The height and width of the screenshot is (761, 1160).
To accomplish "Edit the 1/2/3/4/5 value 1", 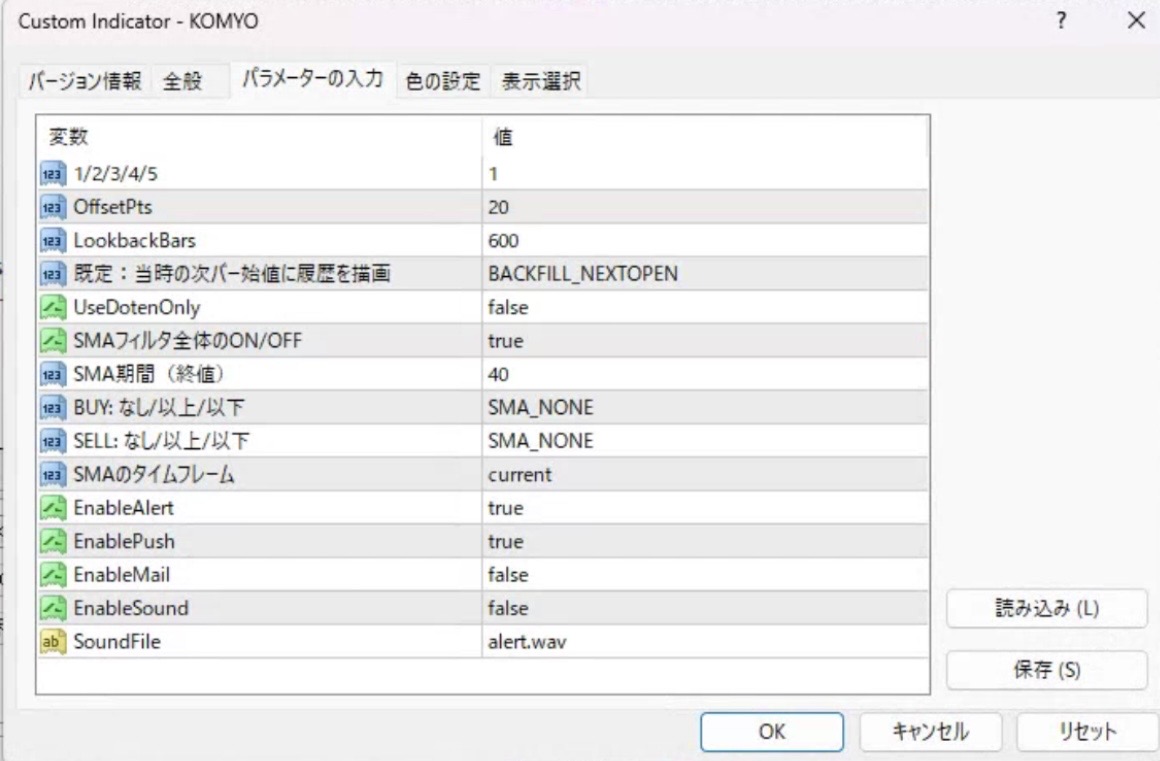I will (705, 174).
